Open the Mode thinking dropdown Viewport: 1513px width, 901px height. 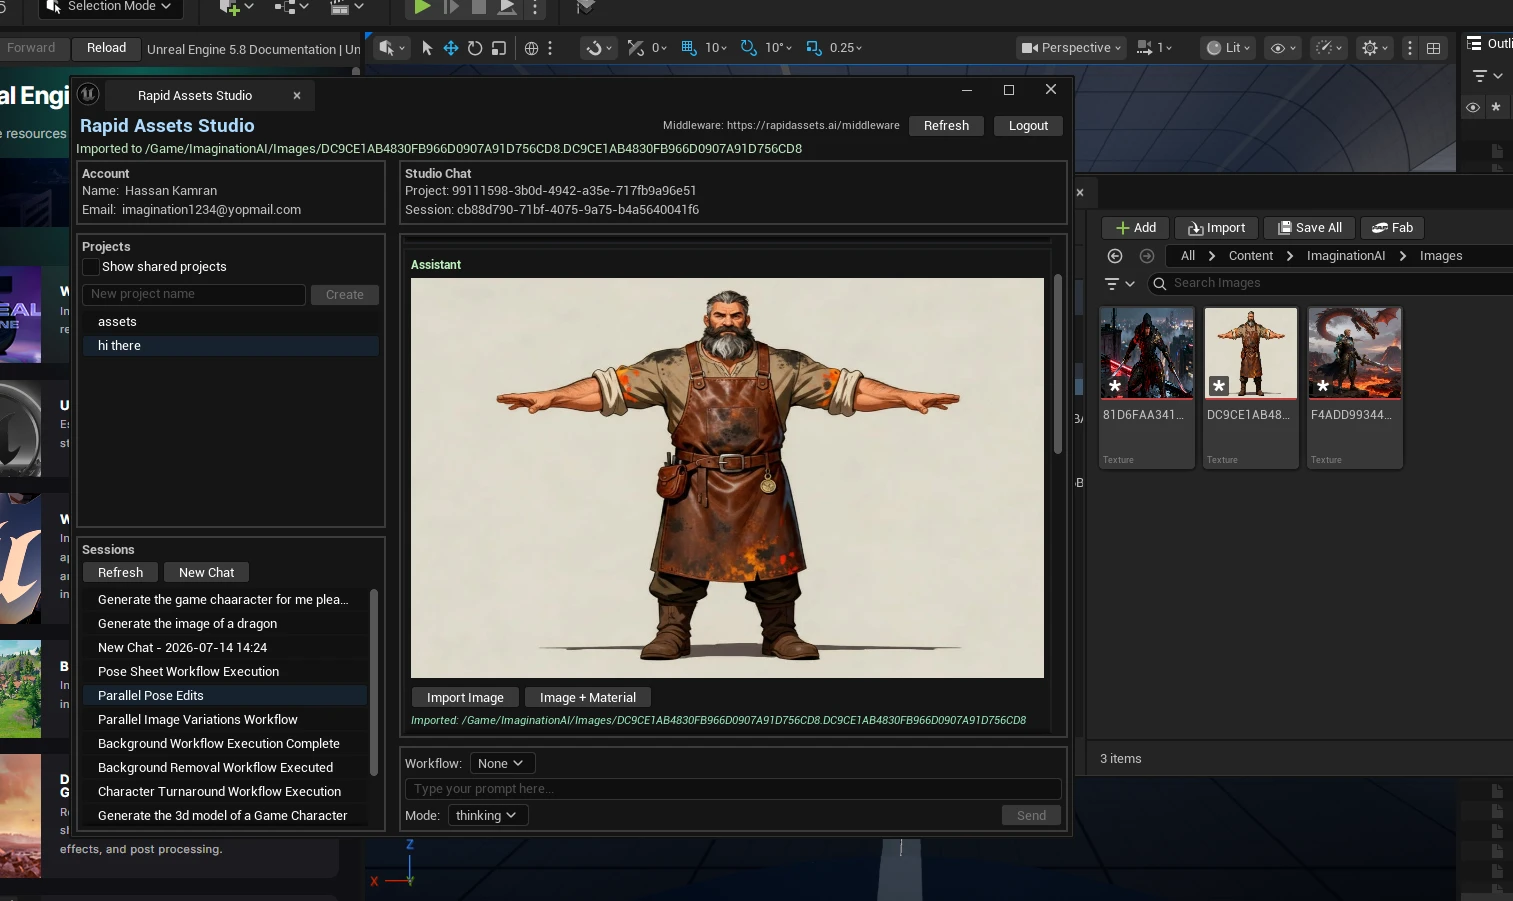[x=487, y=816]
